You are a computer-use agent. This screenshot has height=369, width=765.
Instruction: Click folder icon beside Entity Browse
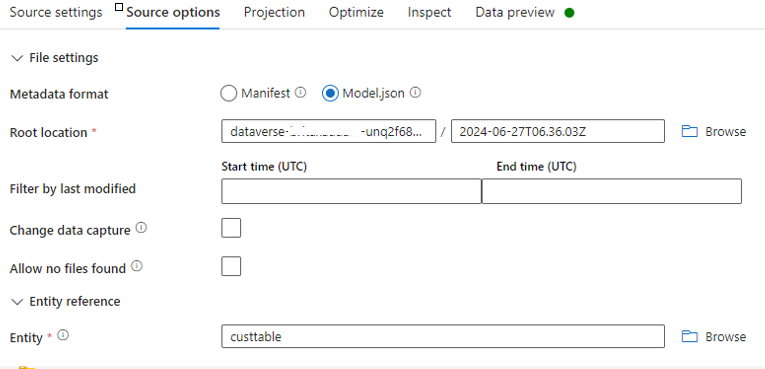[689, 337]
